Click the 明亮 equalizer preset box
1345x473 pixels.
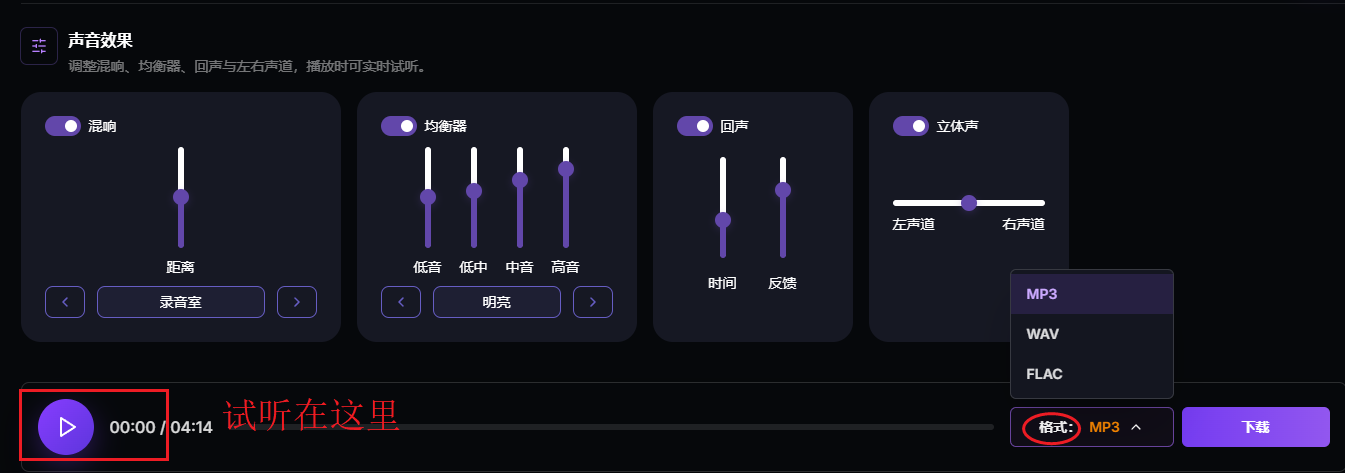click(497, 302)
